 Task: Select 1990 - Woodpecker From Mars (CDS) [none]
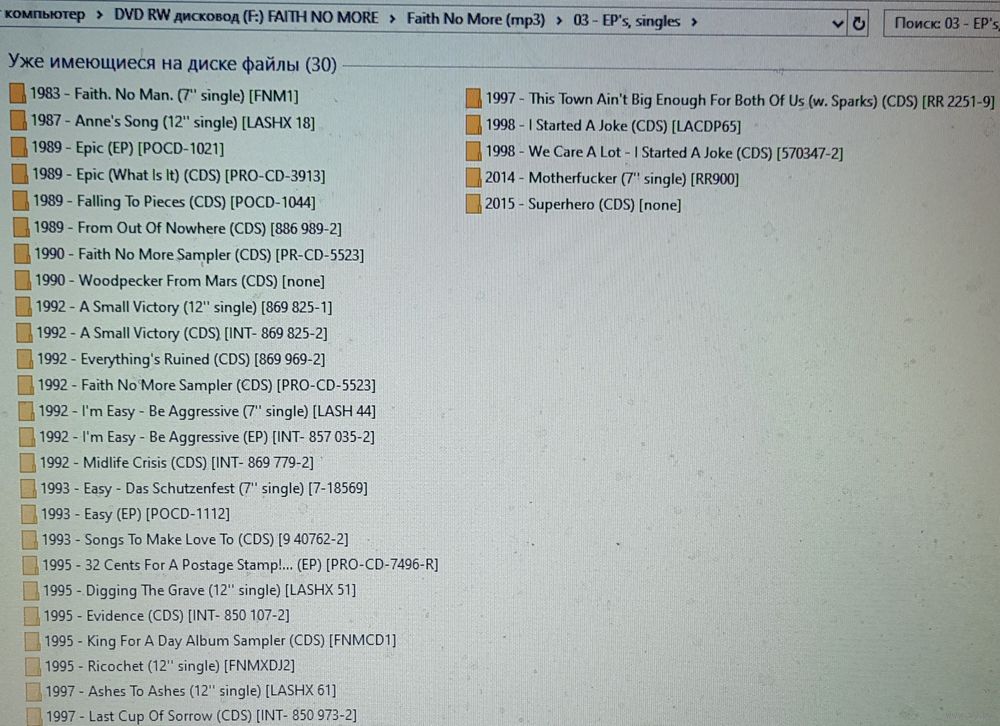pos(179,281)
